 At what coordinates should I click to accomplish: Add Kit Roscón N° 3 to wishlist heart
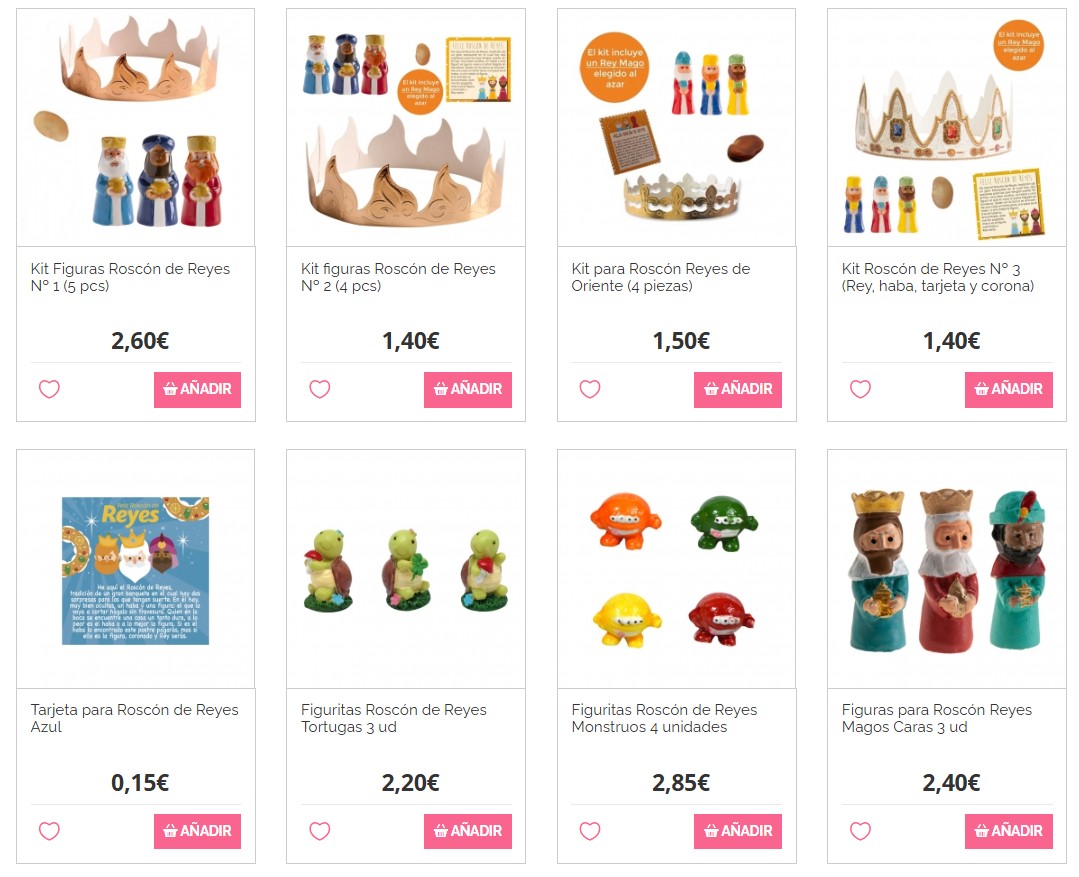[x=860, y=389]
